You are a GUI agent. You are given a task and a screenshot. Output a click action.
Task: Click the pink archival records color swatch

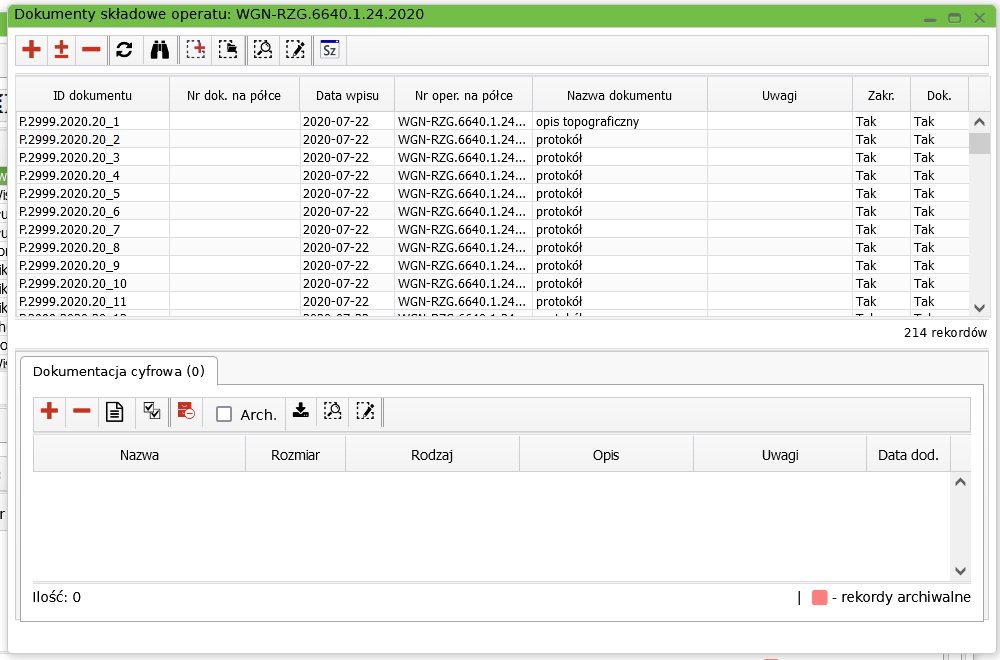point(820,598)
